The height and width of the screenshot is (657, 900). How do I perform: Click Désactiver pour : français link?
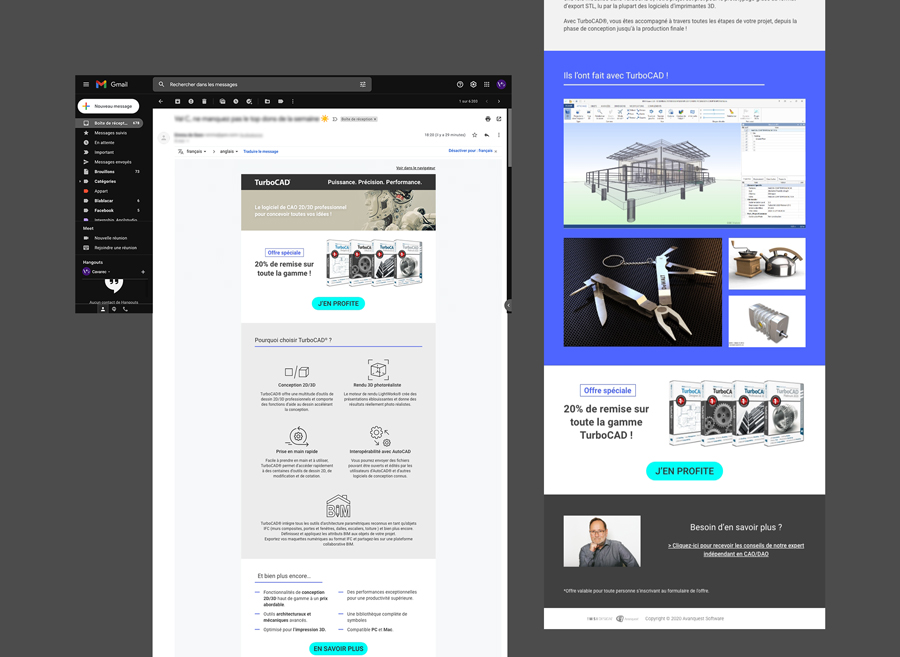pyautogui.click(x=470, y=151)
